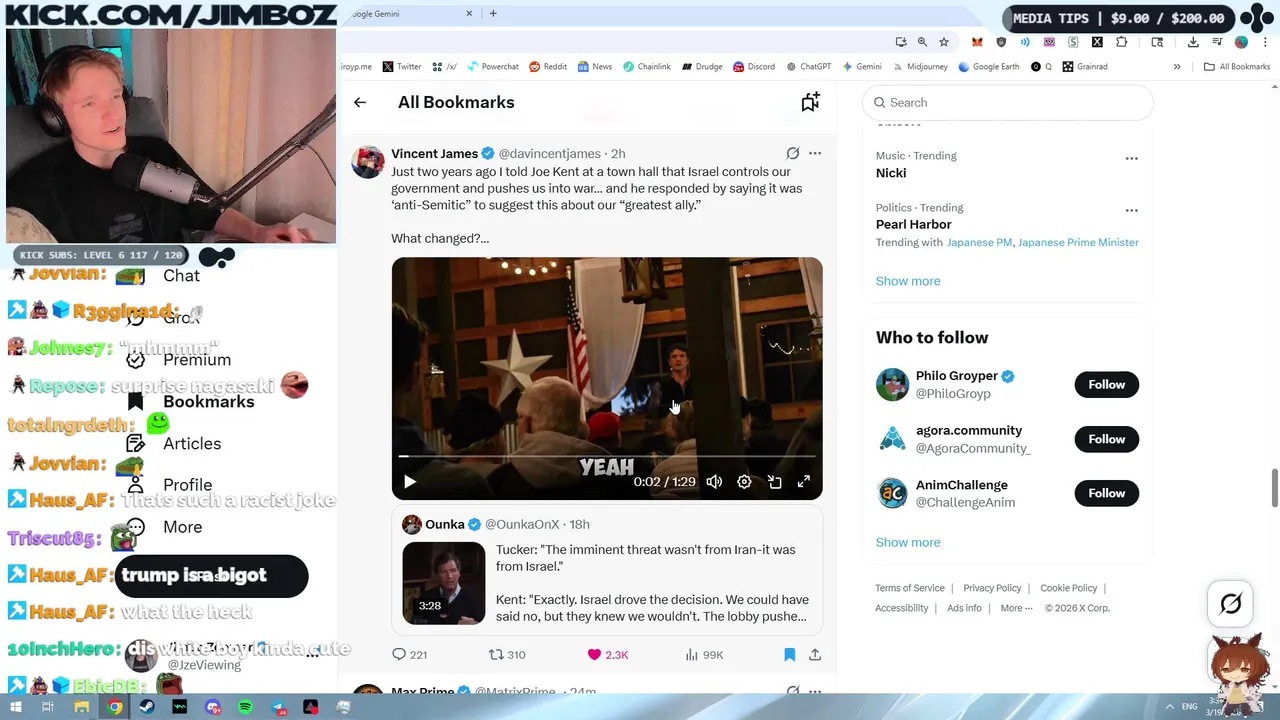Open the more options menu on Vincent James post
The height and width of the screenshot is (720, 1280).
(x=815, y=153)
